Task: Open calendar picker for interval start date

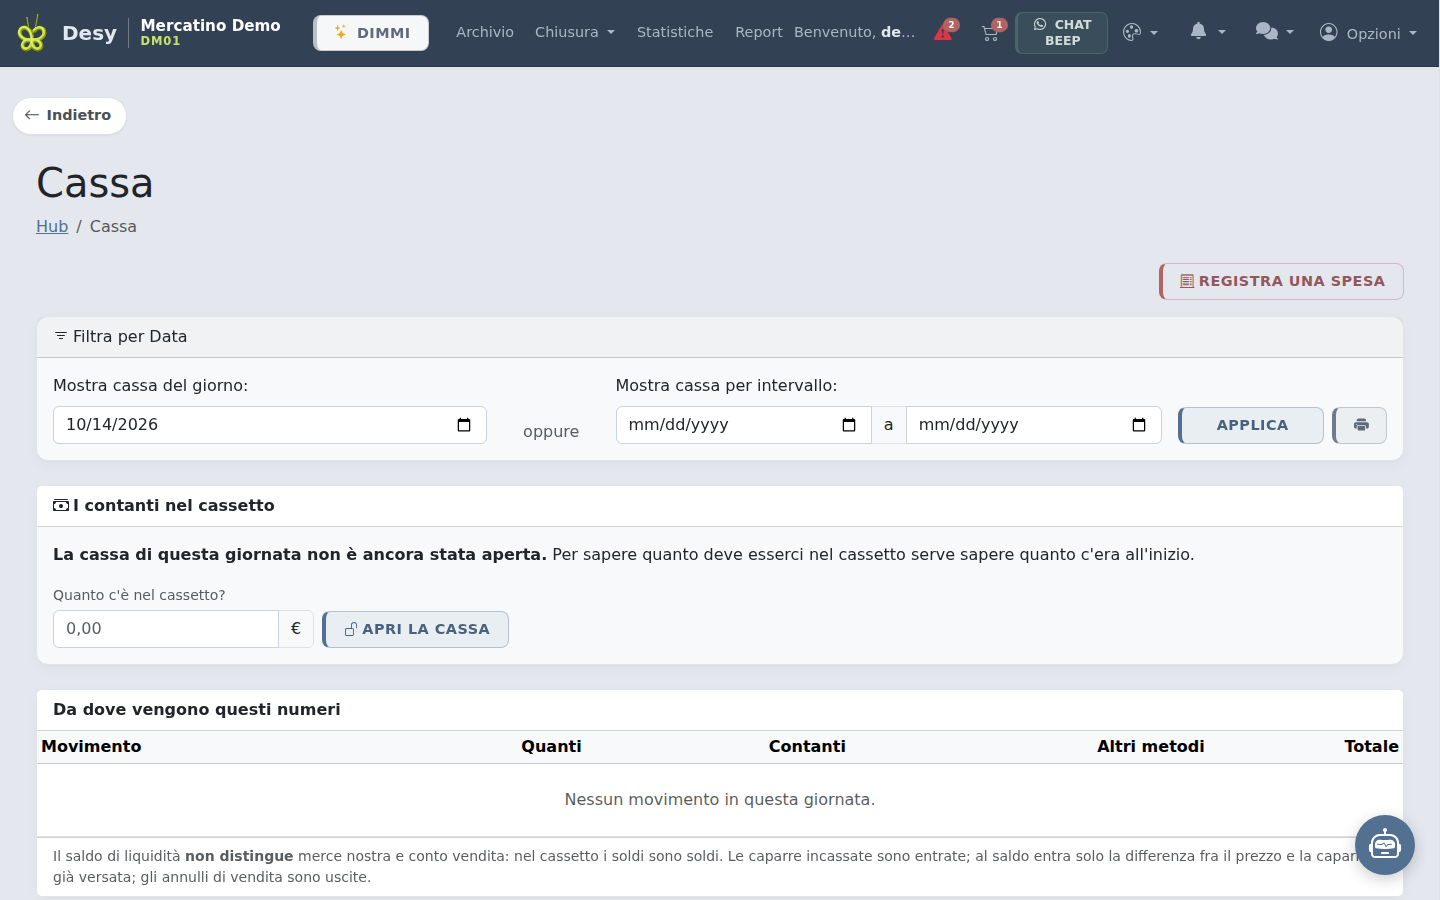Action: pos(849,425)
